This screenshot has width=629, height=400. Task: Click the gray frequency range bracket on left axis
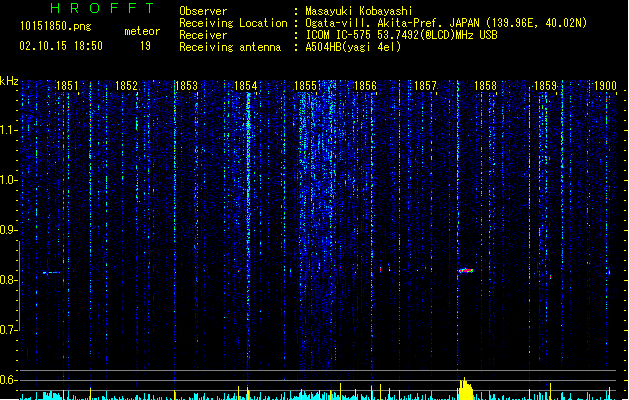[19, 286]
